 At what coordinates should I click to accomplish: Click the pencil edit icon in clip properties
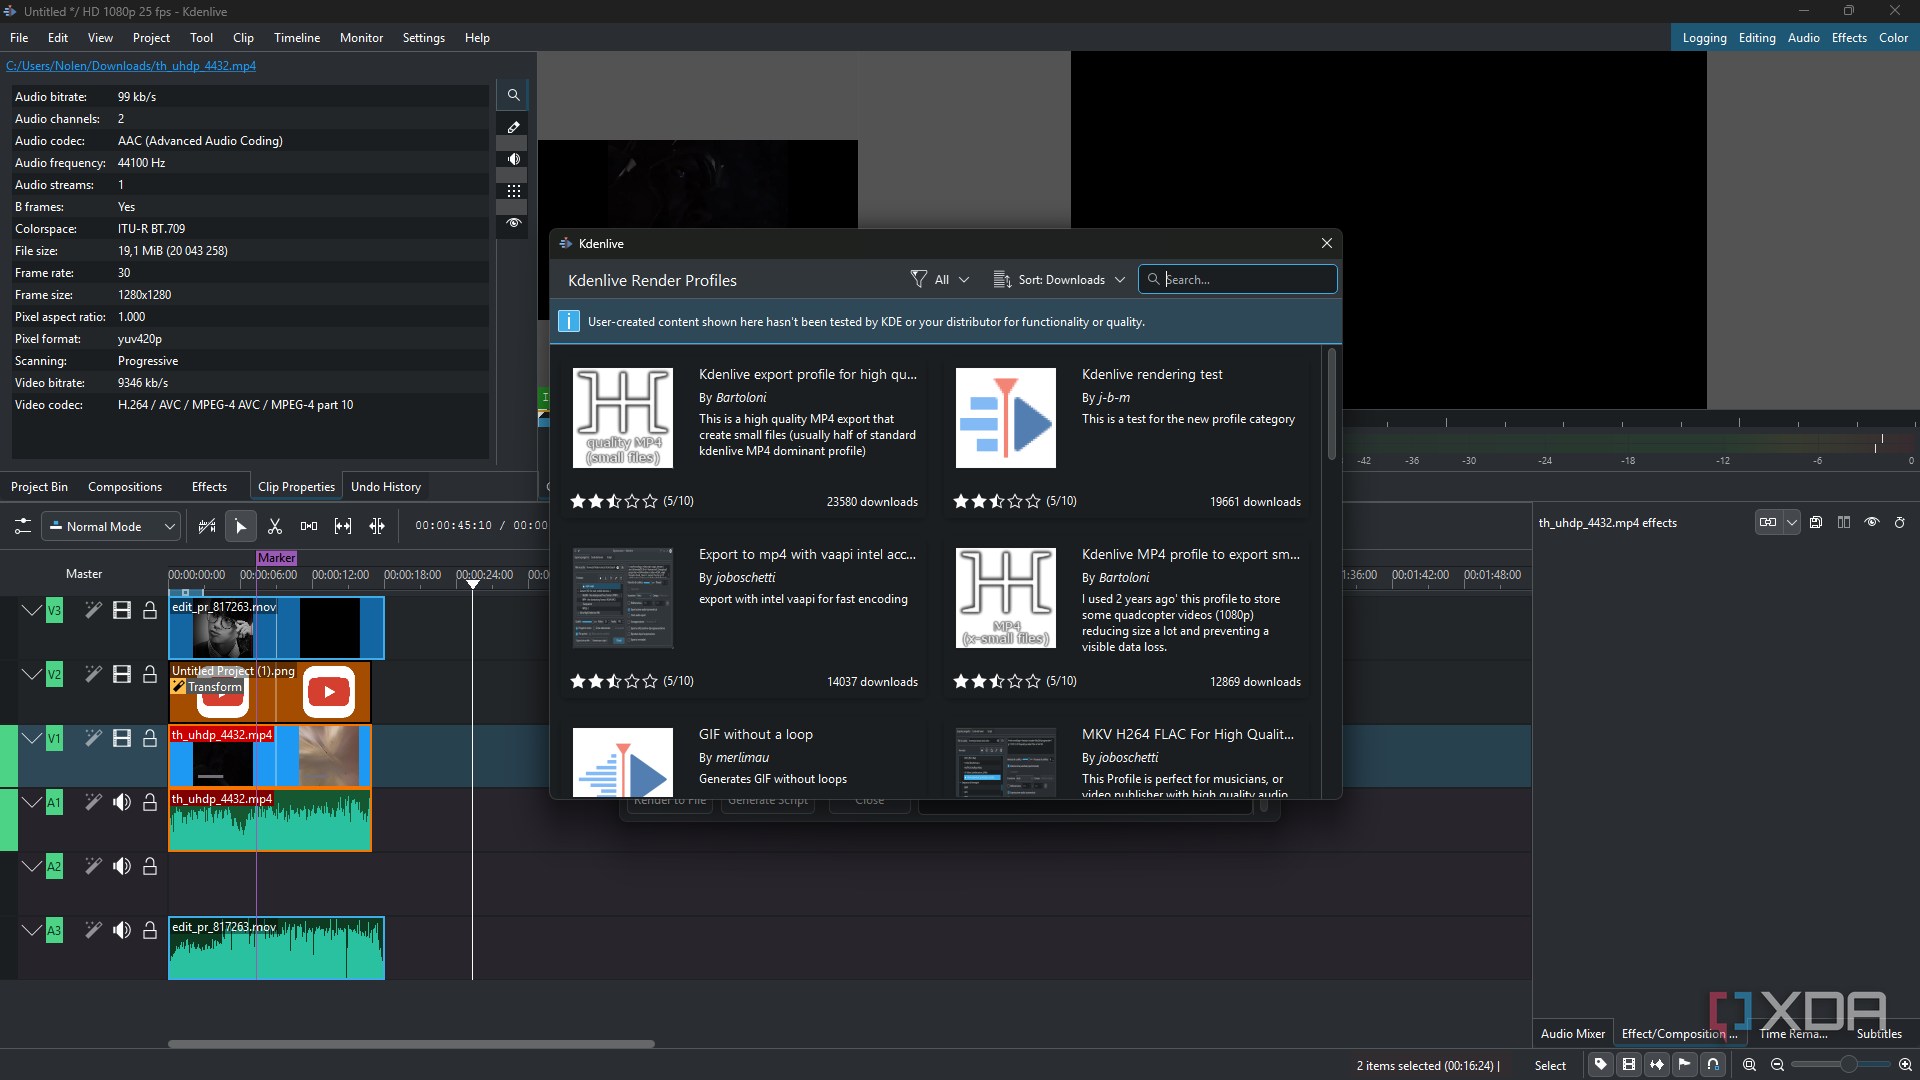pyautogui.click(x=513, y=127)
